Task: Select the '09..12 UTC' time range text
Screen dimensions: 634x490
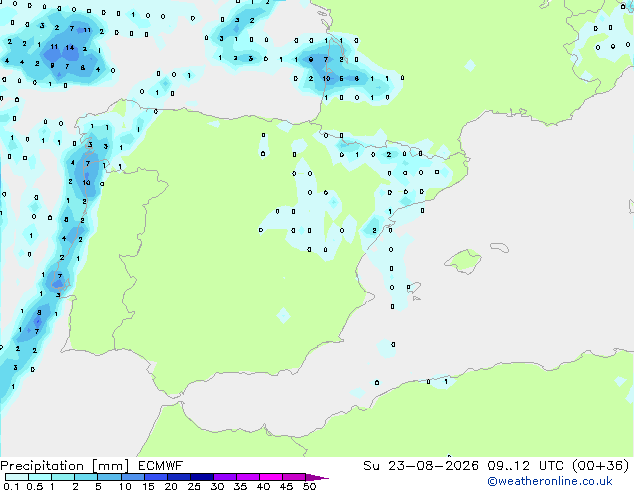Action: 526,466
